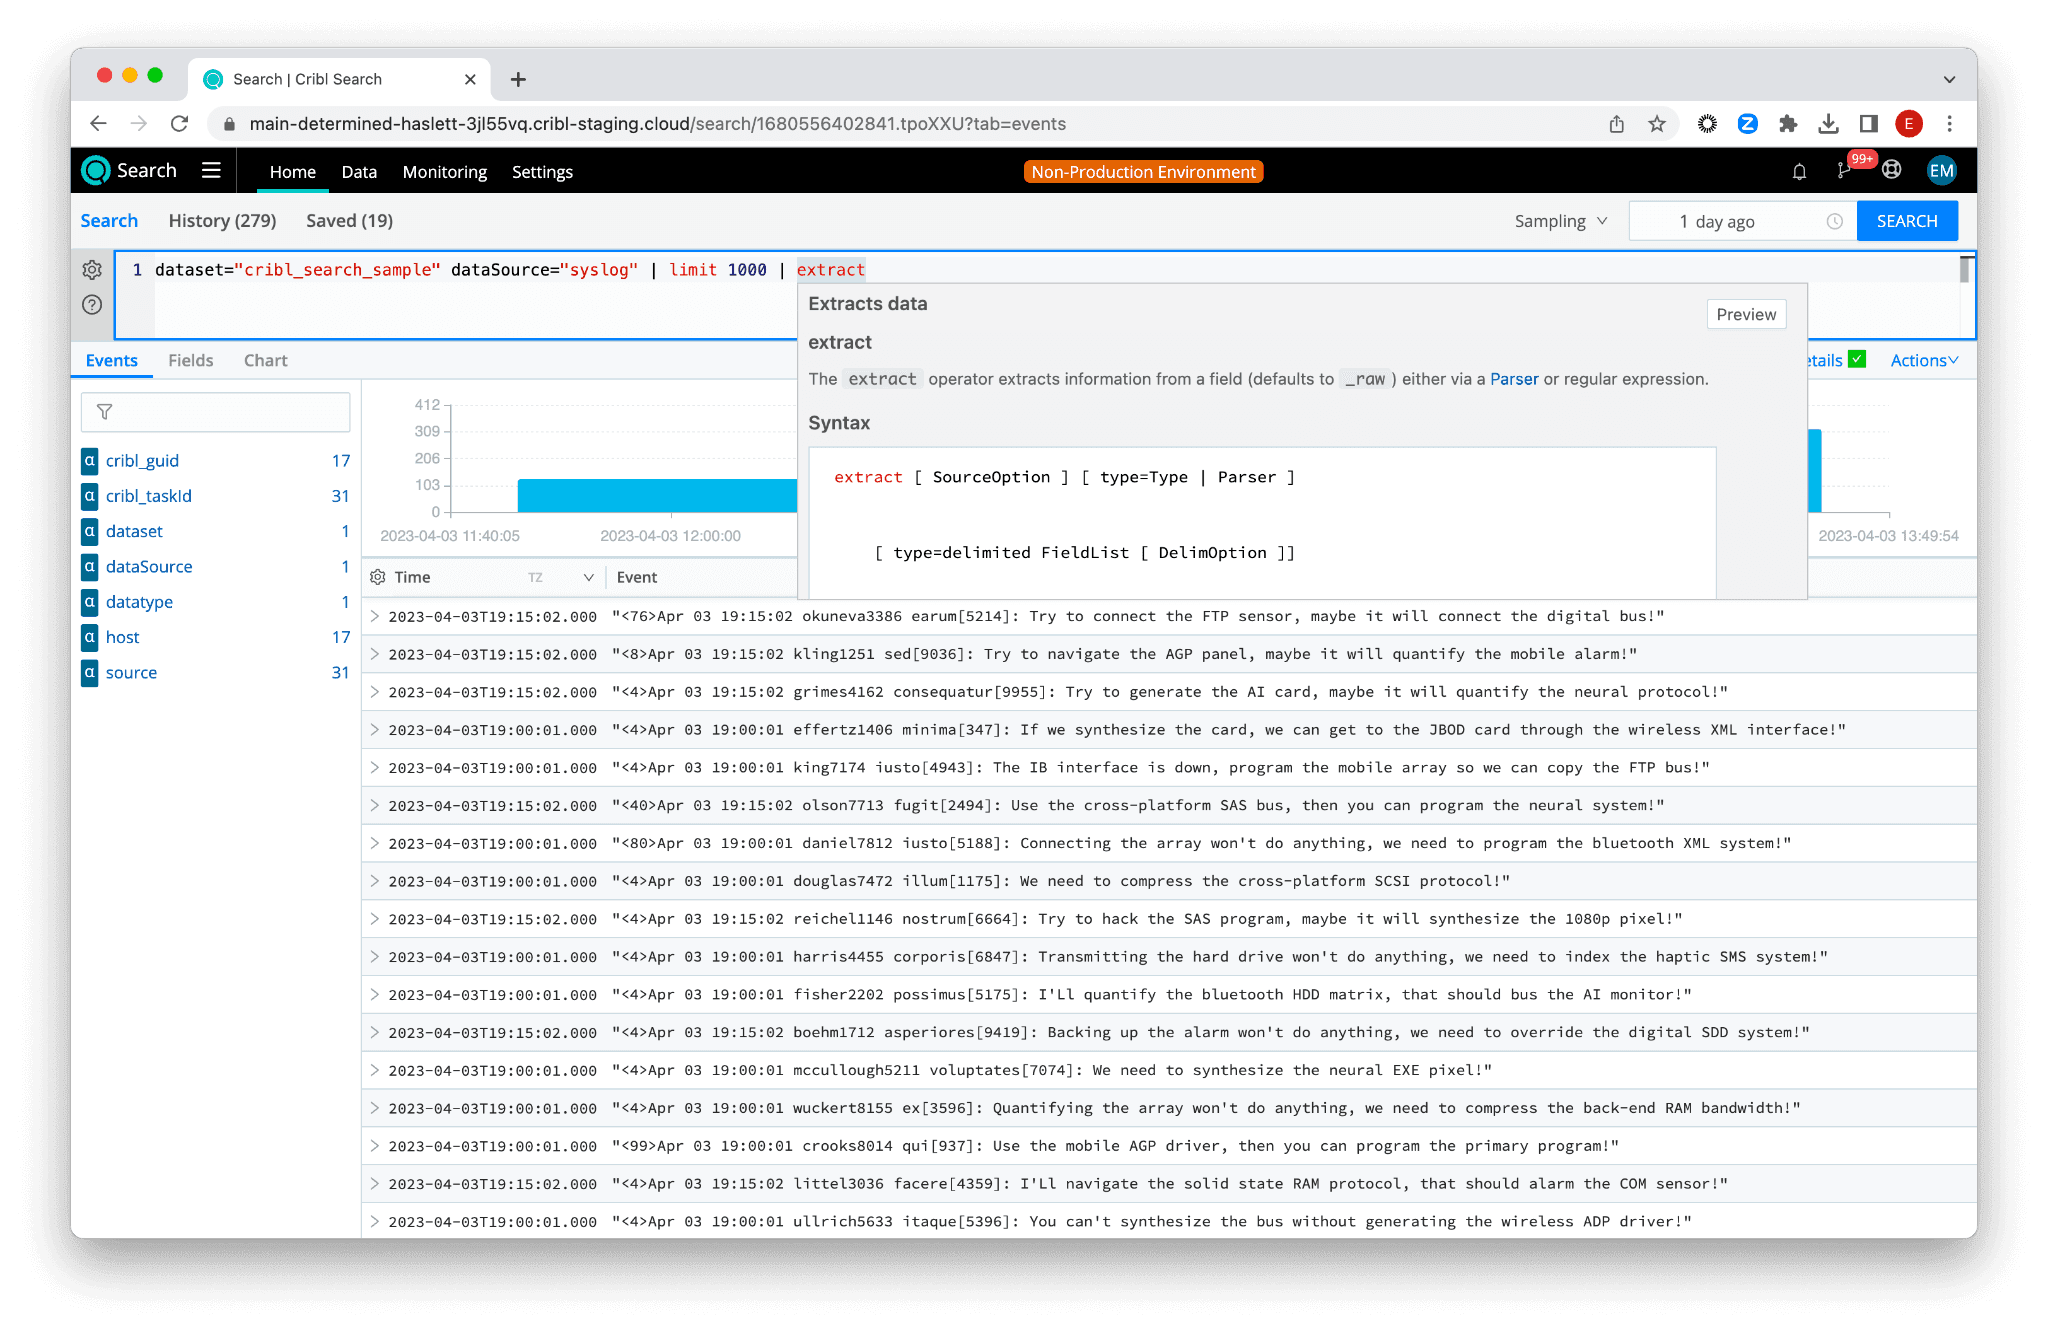Select the cribl_guid field
This screenshot has height=1332, width=2048.
coord(142,460)
